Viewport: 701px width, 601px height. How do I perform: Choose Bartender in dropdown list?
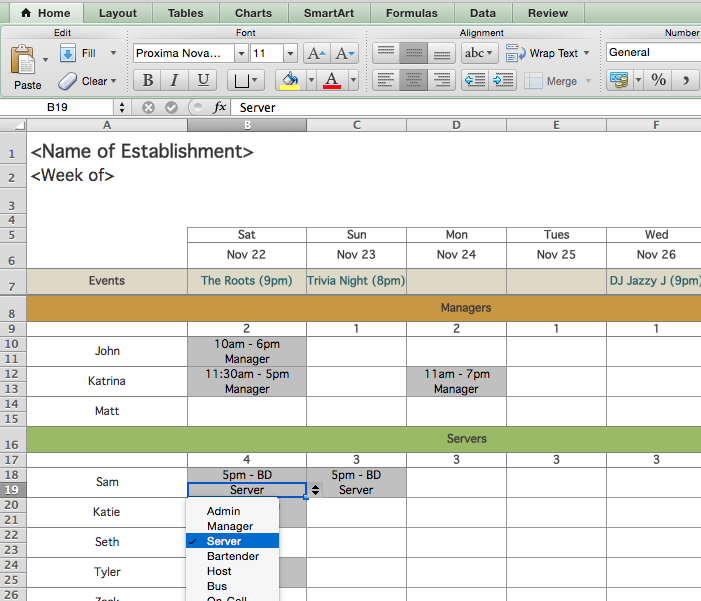[232, 556]
